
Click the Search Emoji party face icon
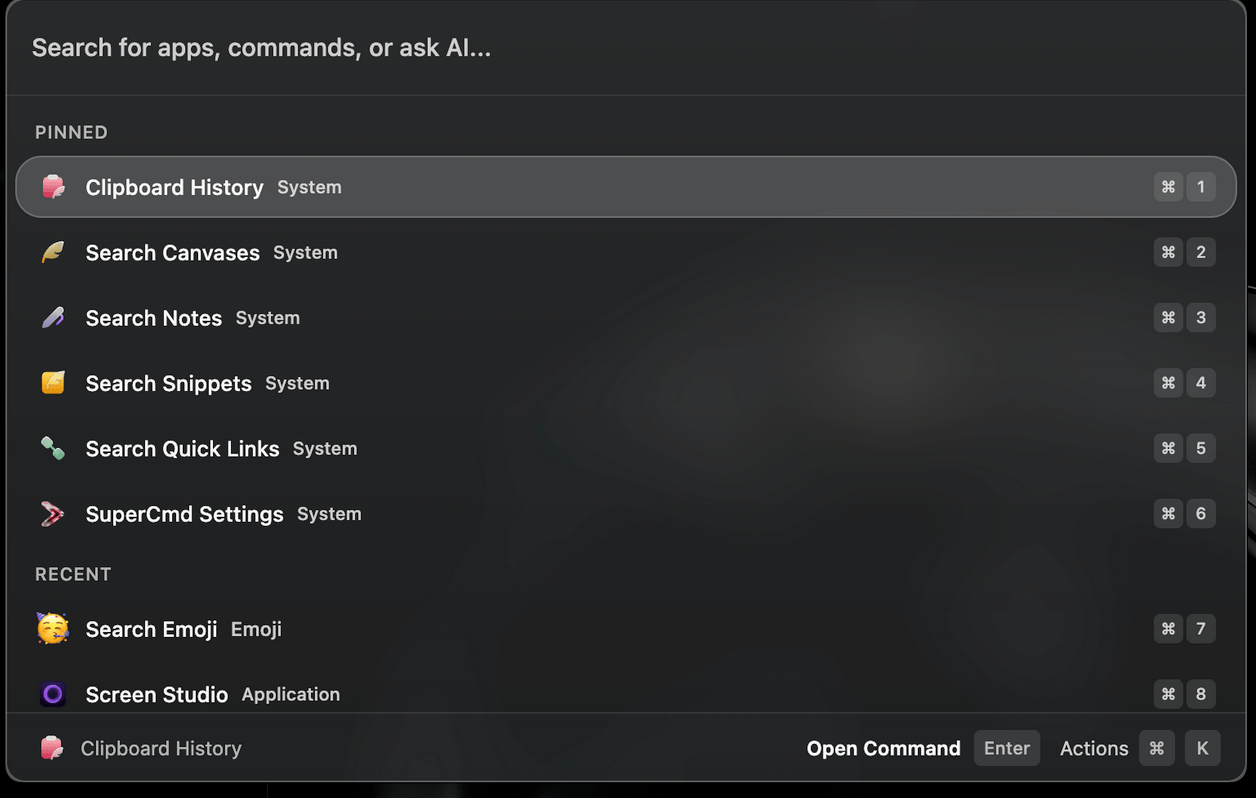[53, 629]
